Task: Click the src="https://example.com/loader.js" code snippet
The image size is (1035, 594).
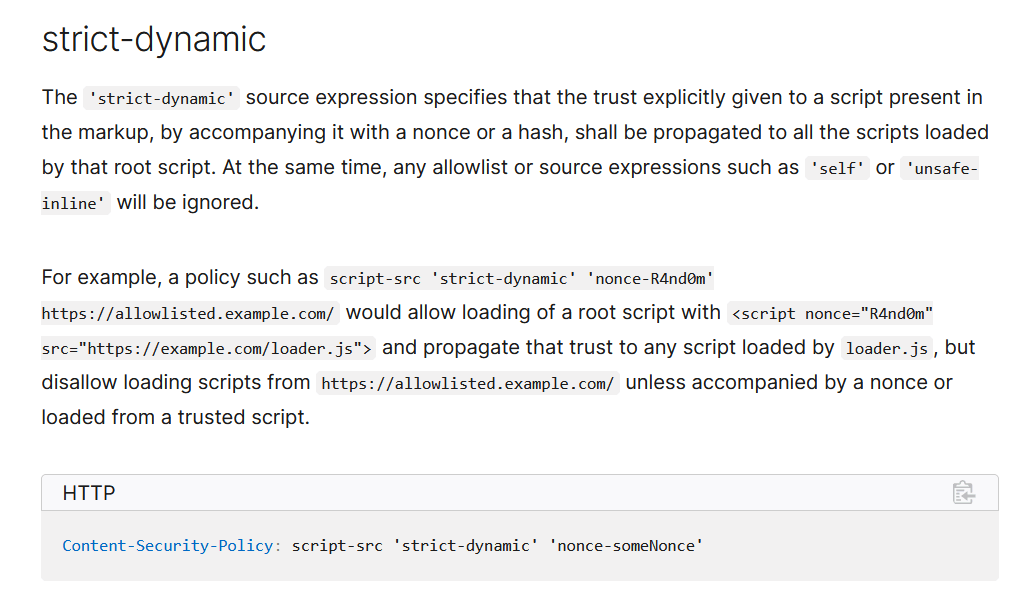Action: click(208, 348)
